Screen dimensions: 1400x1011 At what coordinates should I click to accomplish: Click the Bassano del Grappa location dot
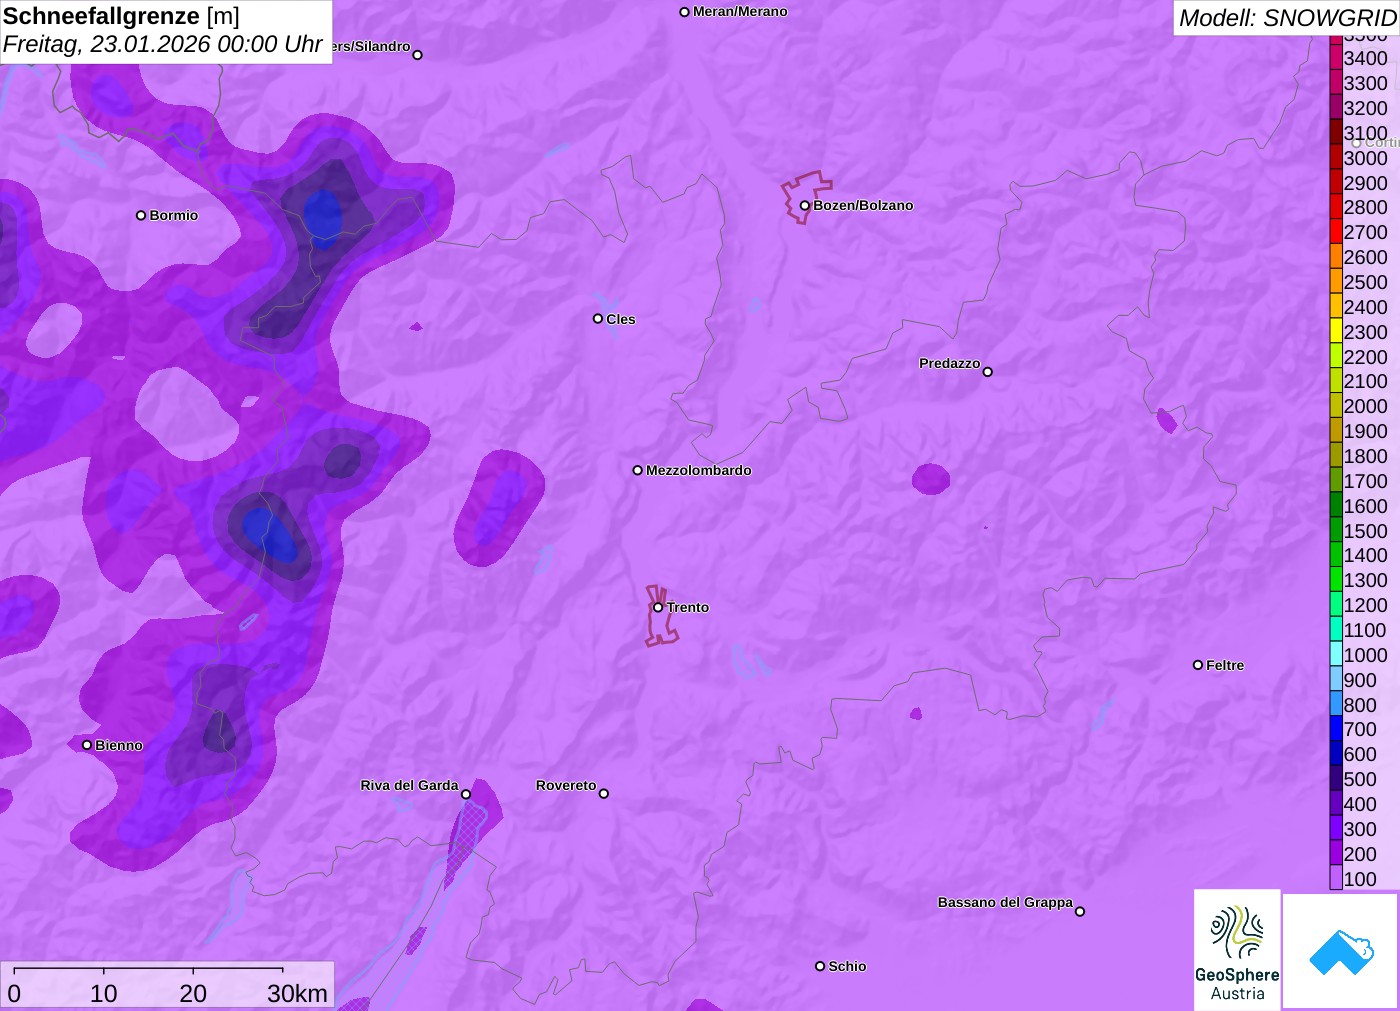click(1080, 911)
